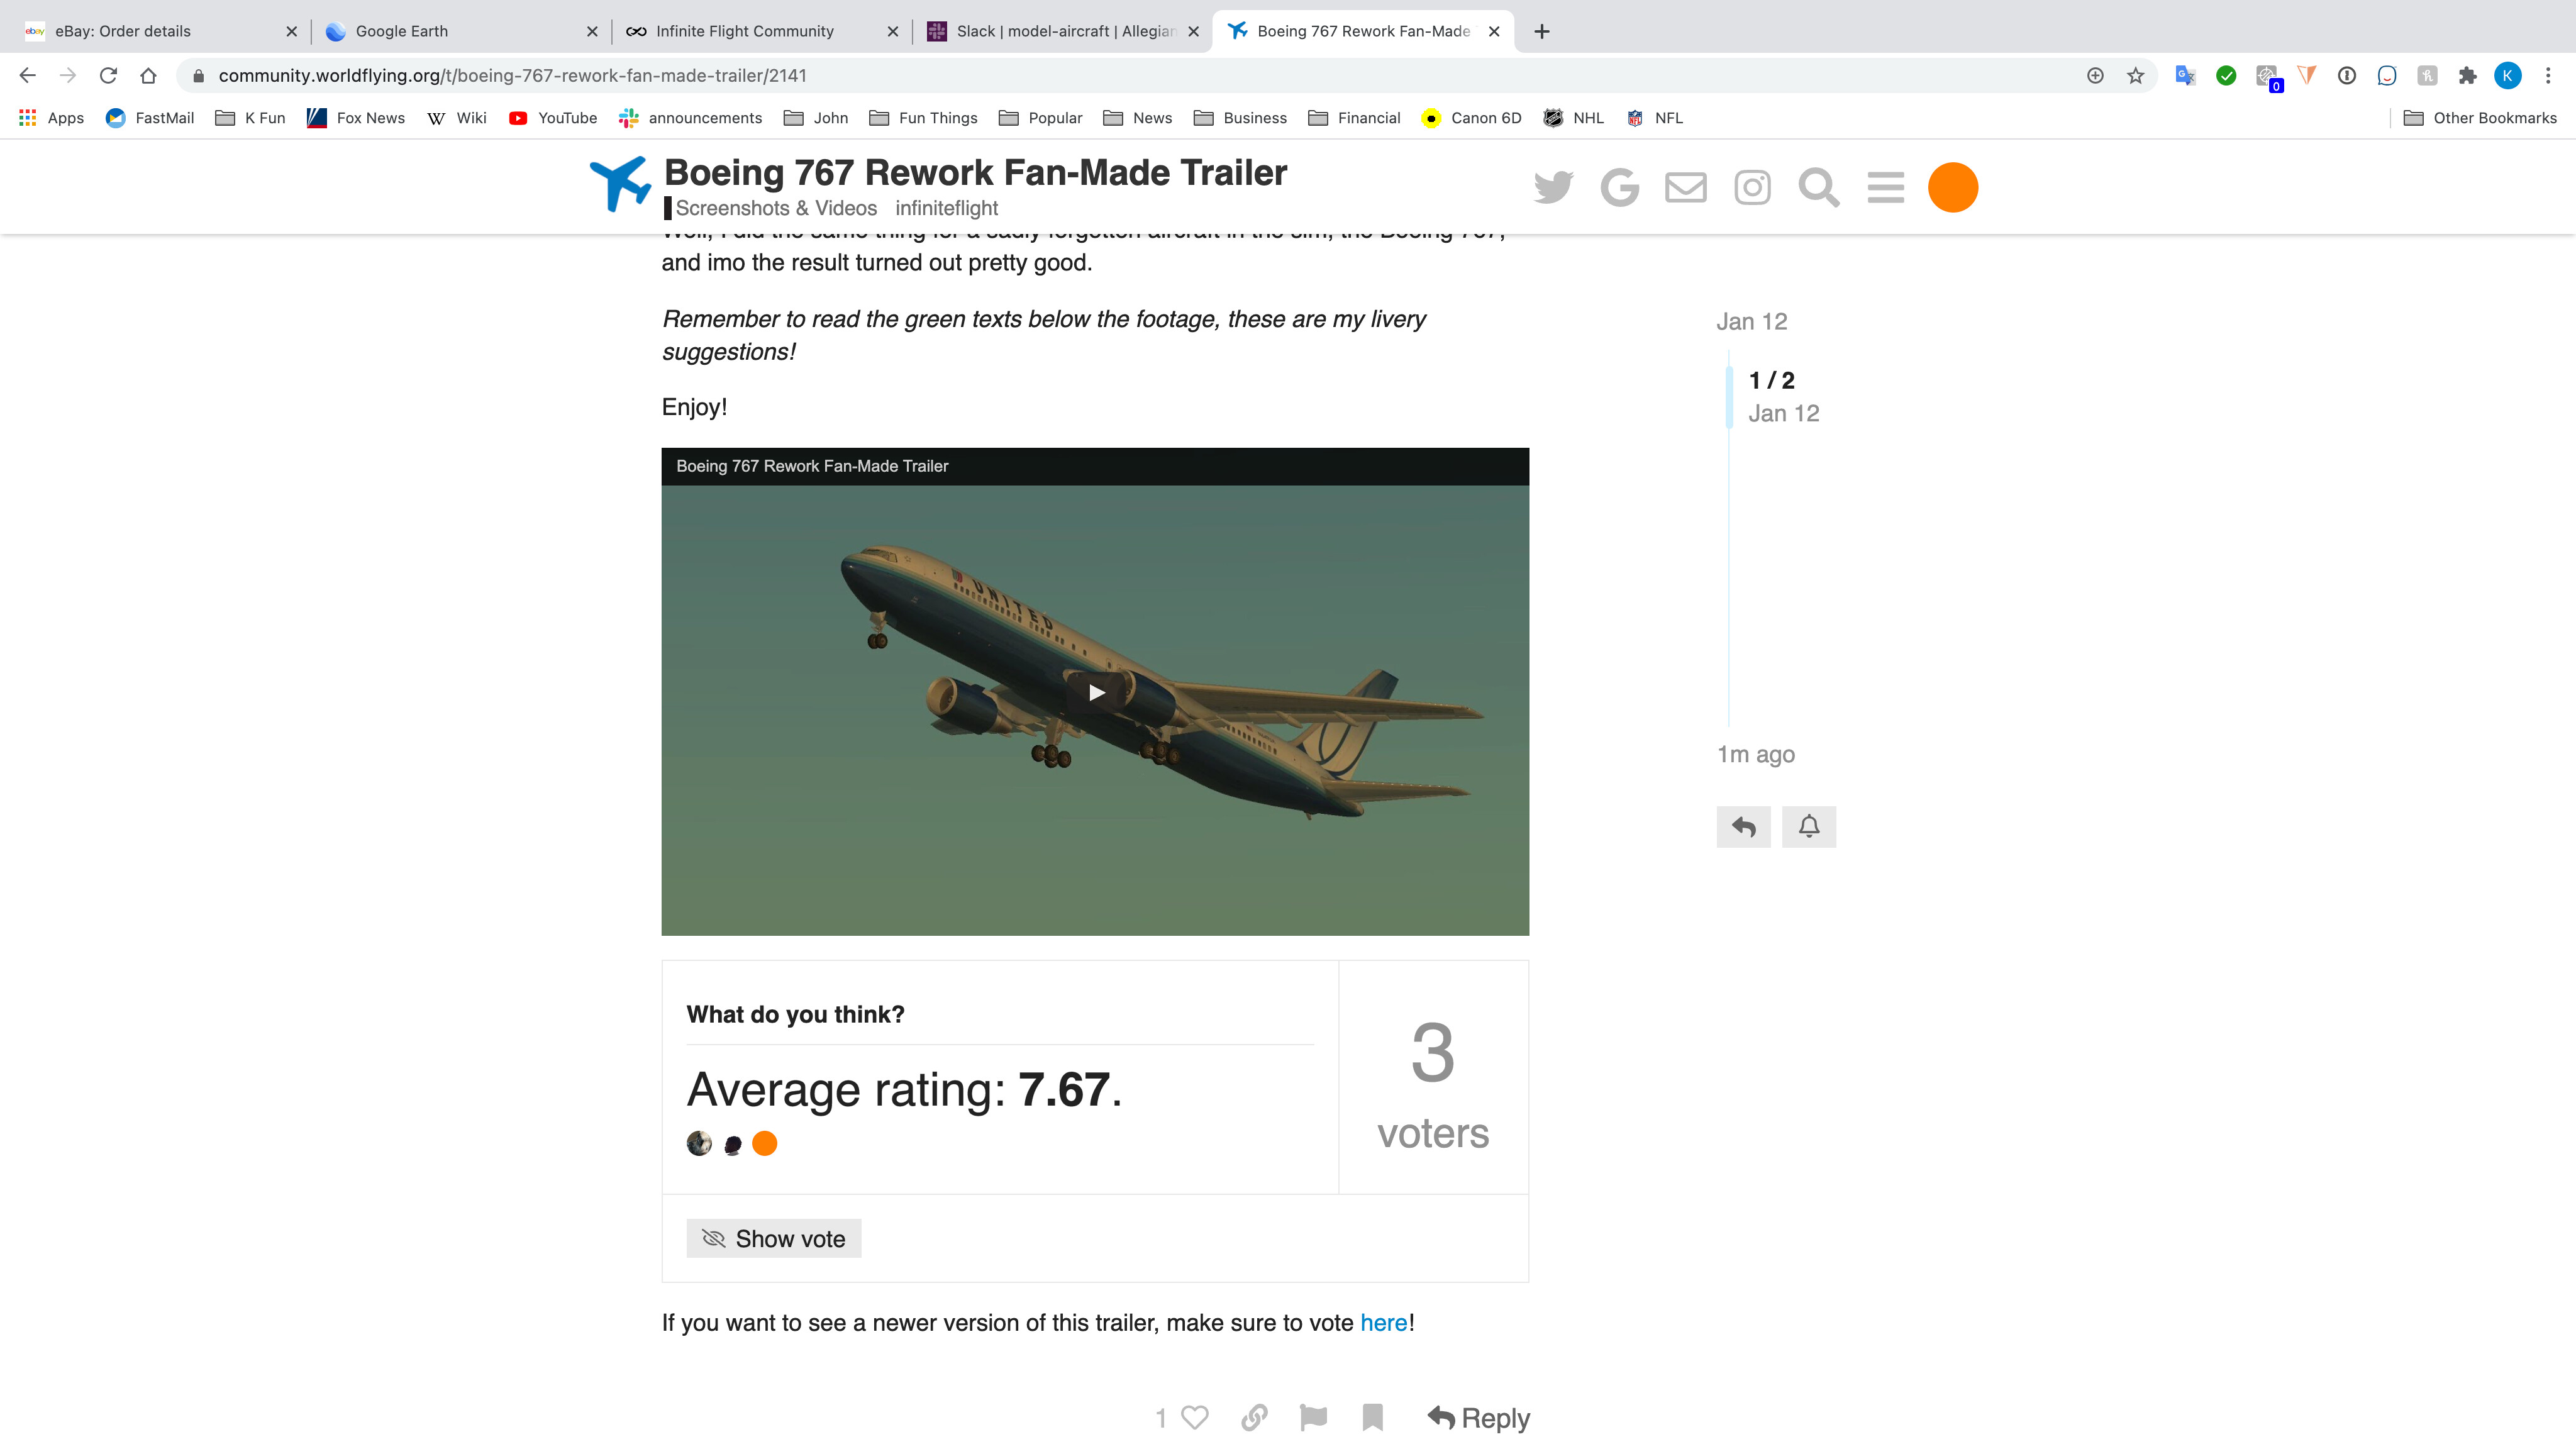Click Show vote button in poll
The width and height of the screenshot is (2576, 1449).
click(774, 1238)
